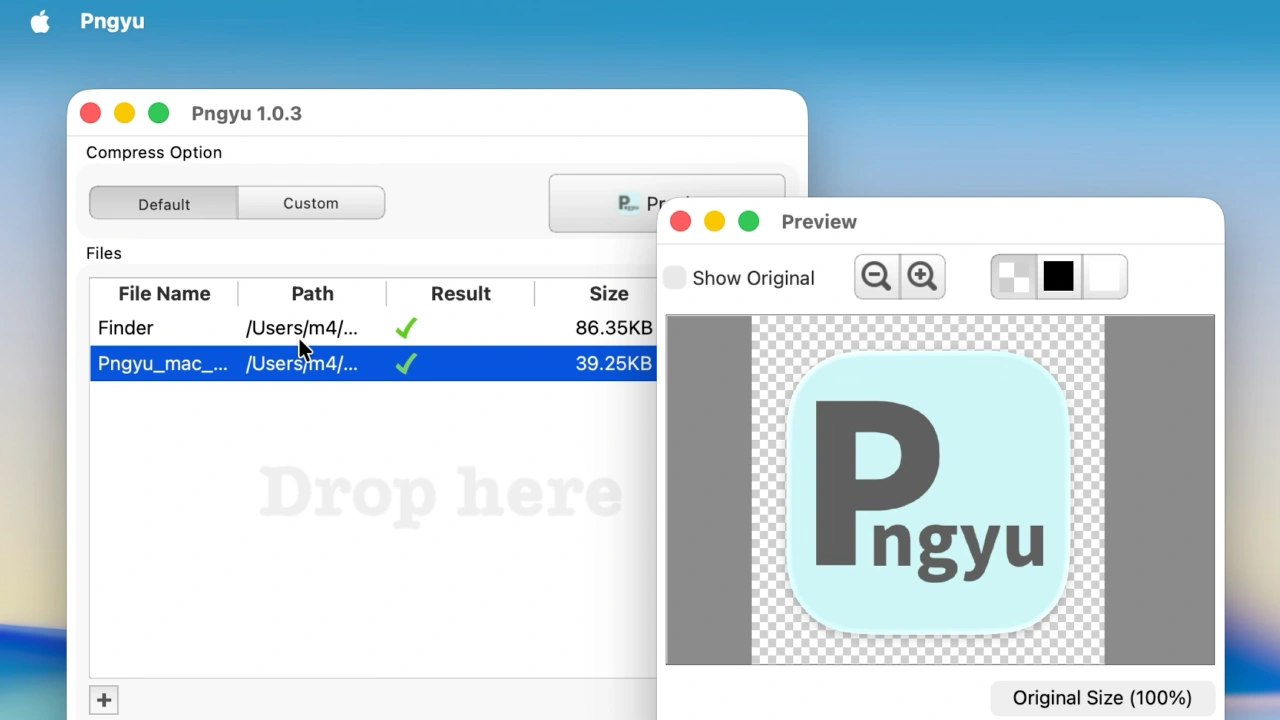Sort by Size column header

click(x=608, y=294)
